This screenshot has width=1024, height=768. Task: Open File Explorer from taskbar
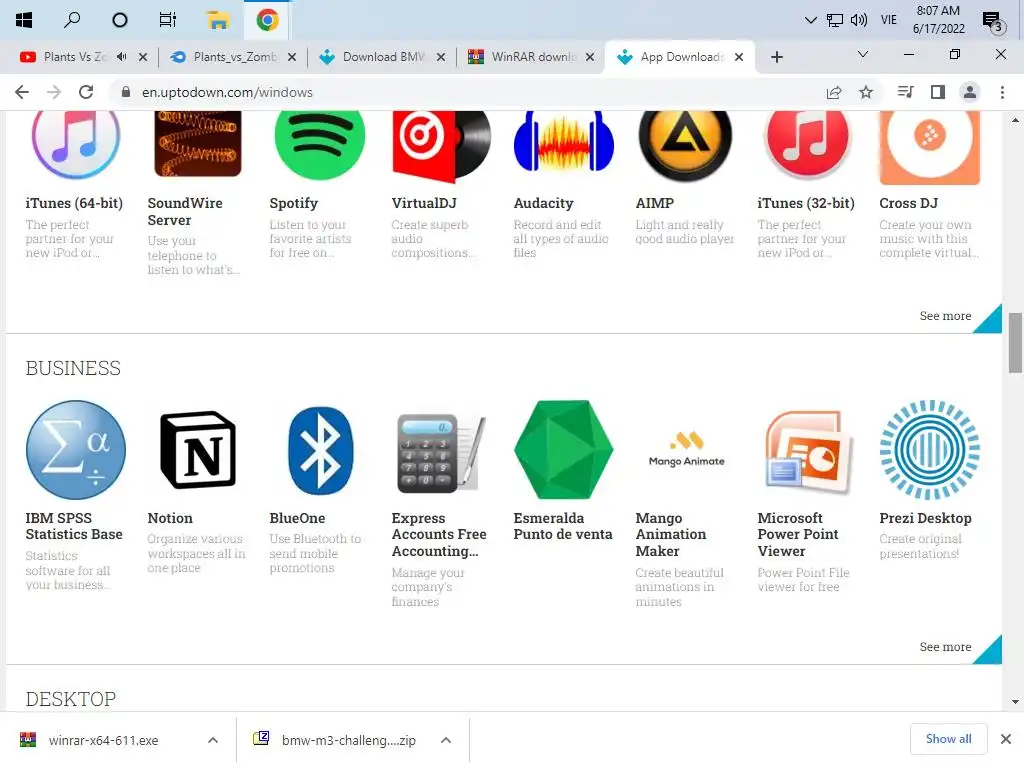217,20
